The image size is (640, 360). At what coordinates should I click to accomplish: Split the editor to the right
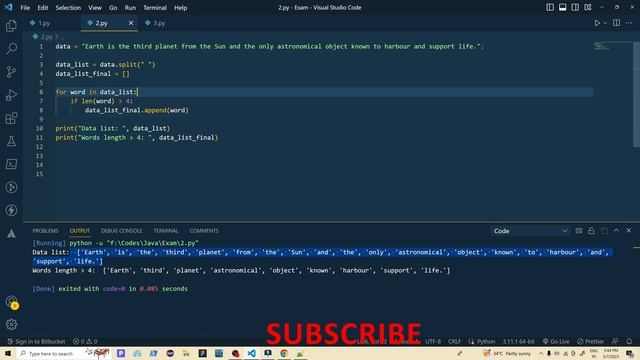pos(616,23)
